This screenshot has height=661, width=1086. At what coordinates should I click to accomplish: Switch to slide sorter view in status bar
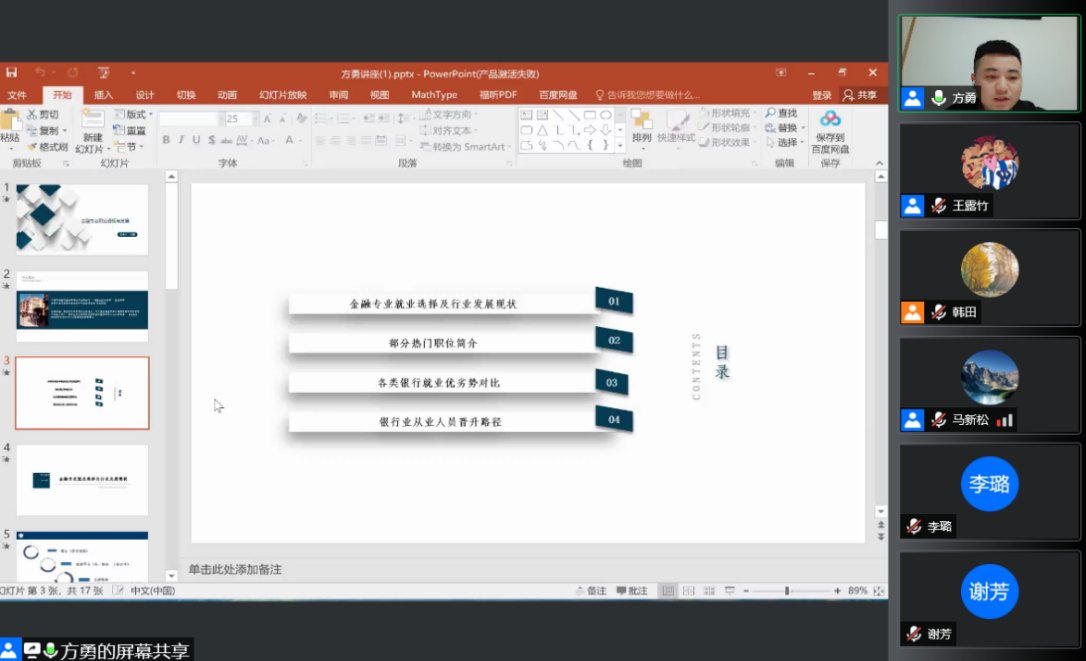pyautogui.click(x=688, y=591)
